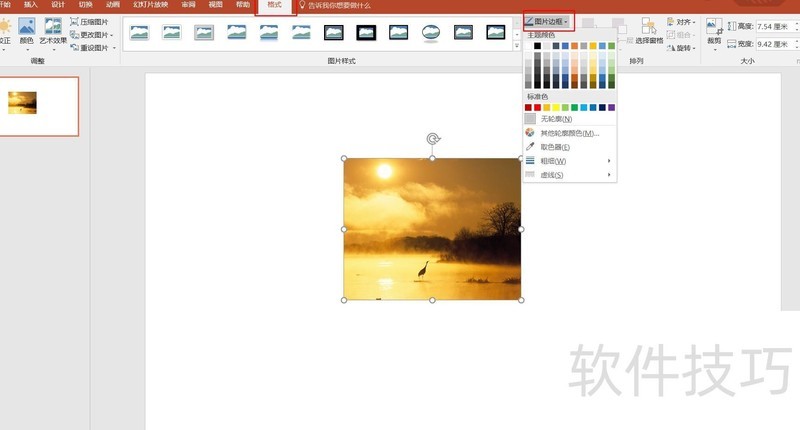Open the 更改图片 dropdown arrow
Screen dimensions: 800x430
click(x=112, y=35)
